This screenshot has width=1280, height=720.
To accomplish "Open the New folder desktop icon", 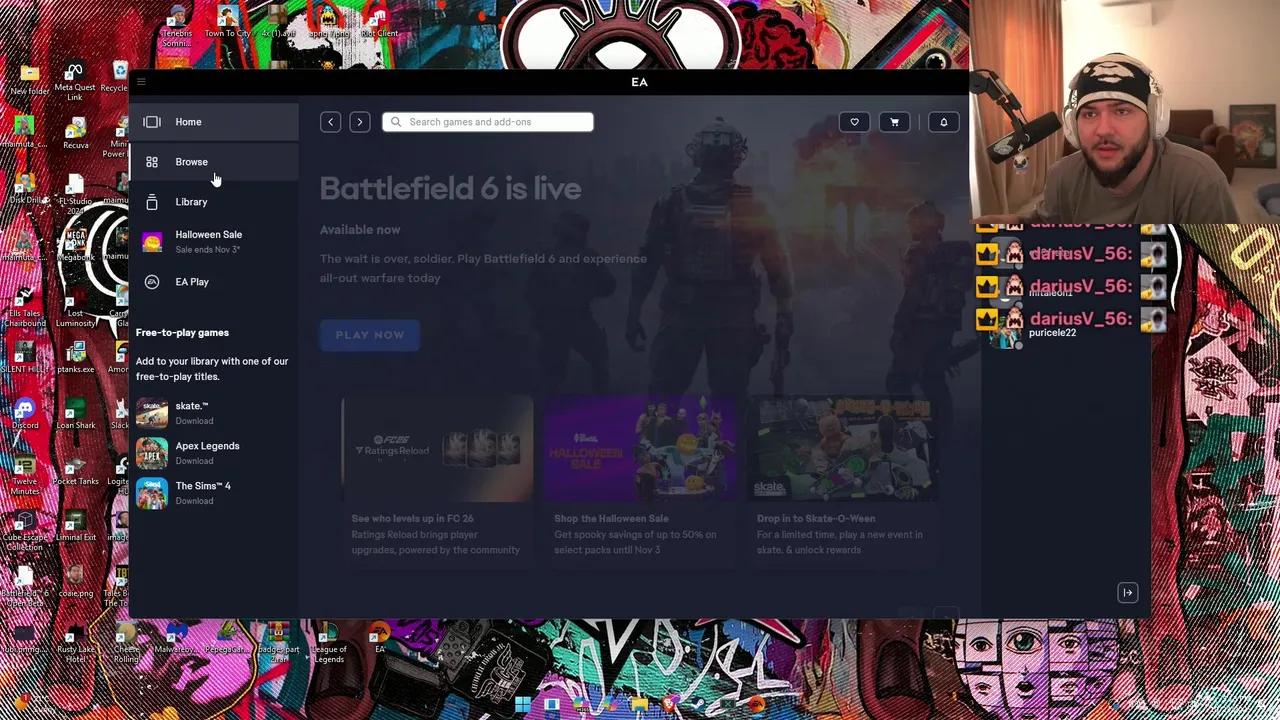I will click(x=29, y=78).
